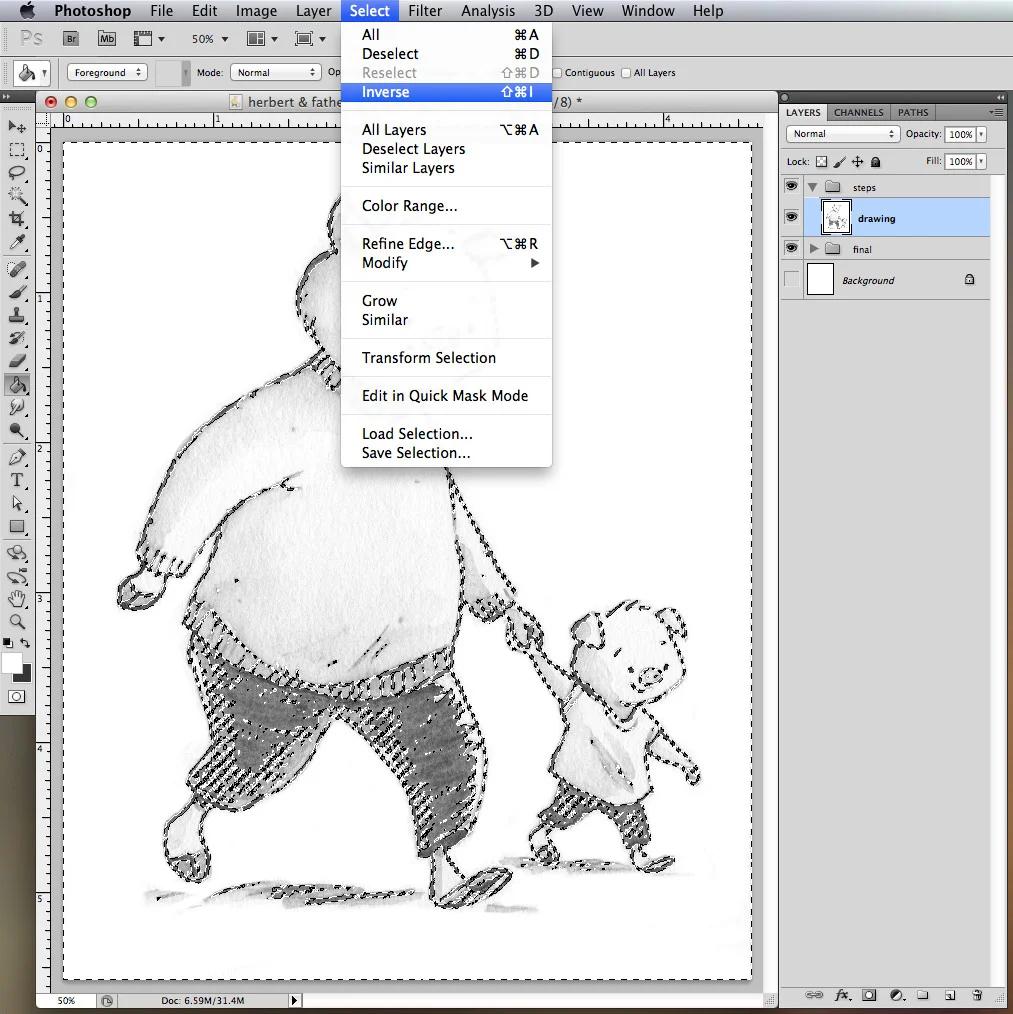This screenshot has width=1013, height=1014.
Task: Add a layer mask
Action: click(869, 995)
